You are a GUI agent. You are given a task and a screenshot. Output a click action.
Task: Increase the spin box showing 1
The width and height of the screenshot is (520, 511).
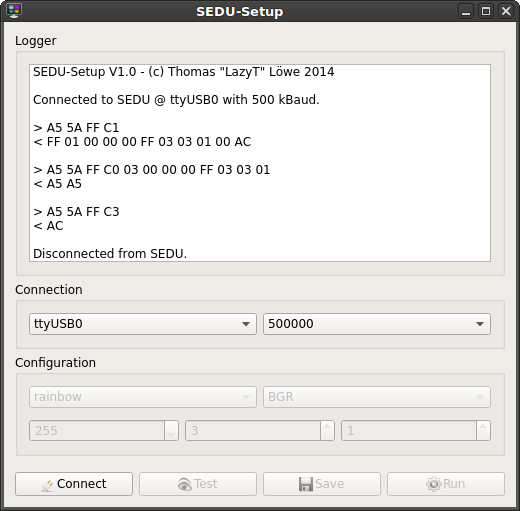(483, 426)
